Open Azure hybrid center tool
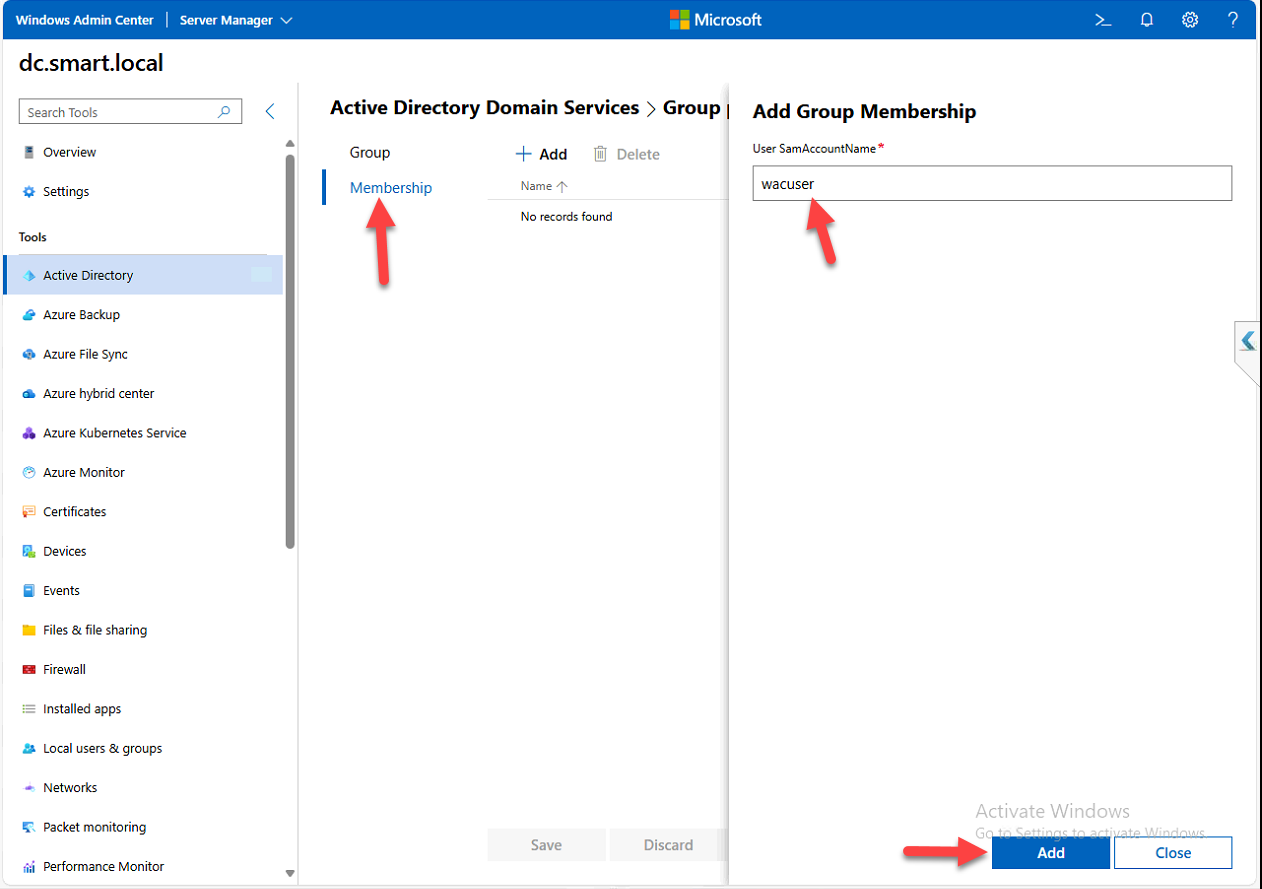 point(143,393)
